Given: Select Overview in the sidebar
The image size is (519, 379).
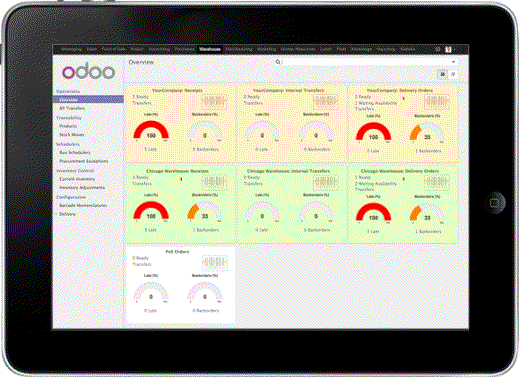Looking at the screenshot, I should click(88, 99).
